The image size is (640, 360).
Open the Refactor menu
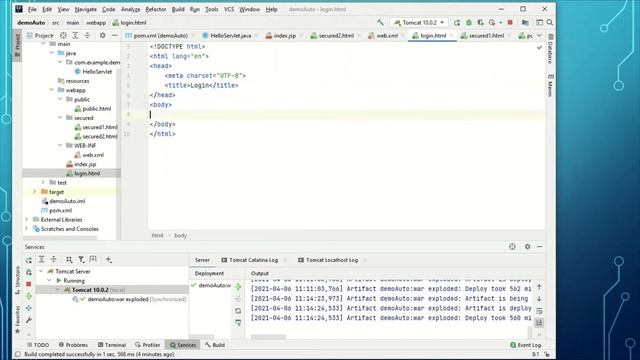pos(156,9)
